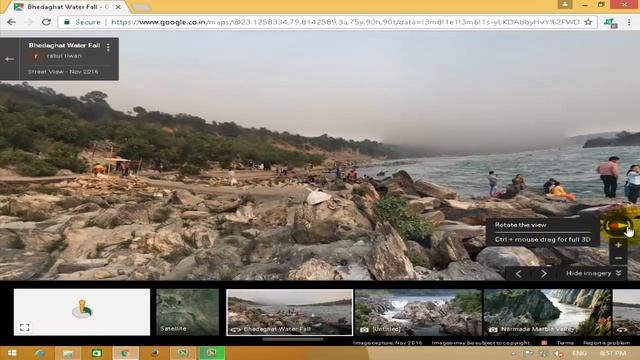This screenshot has width=640, height=360.
Task: Collapse the thumbnail strip with Hide imagery
Action: coord(593,273)
